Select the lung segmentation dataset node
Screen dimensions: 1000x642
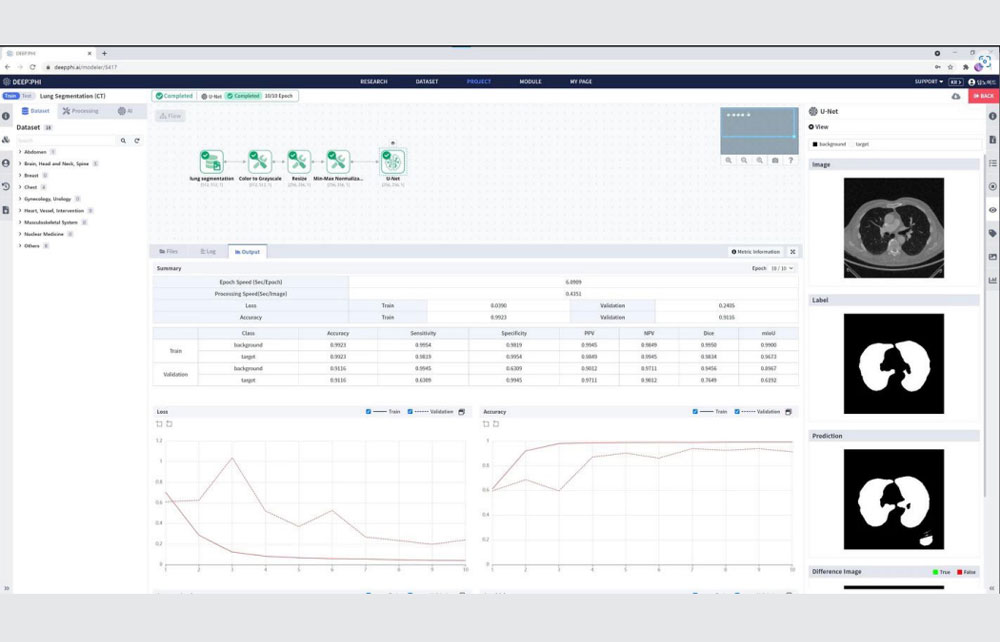(212, 162)
